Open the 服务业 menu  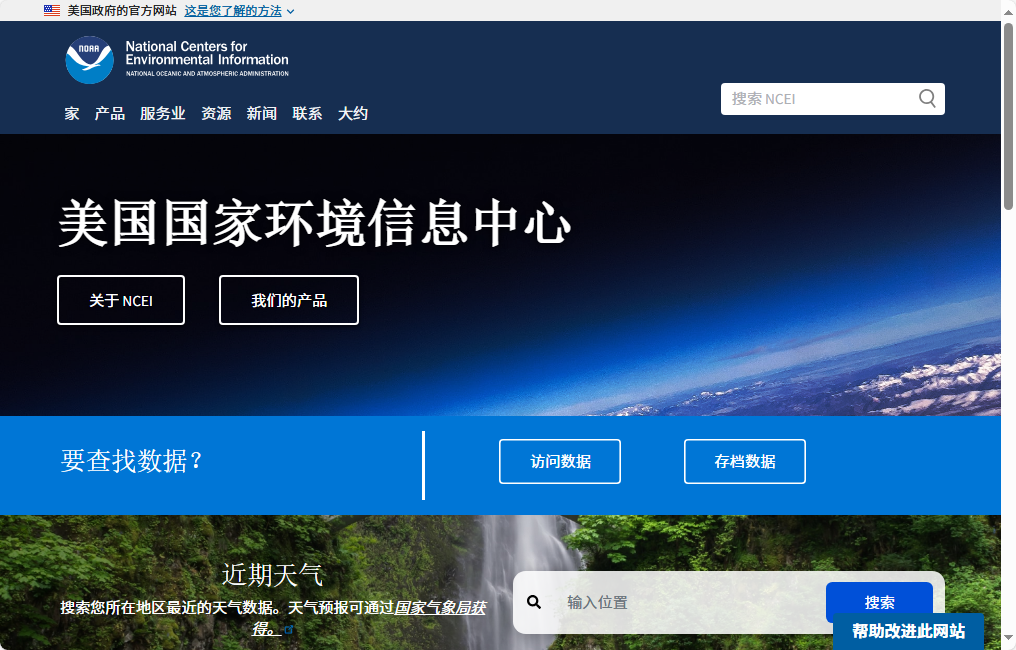click(x=163, y=113)
